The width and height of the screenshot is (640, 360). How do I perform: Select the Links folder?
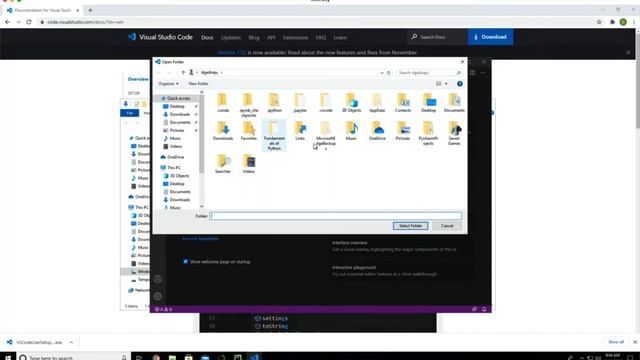300,131
